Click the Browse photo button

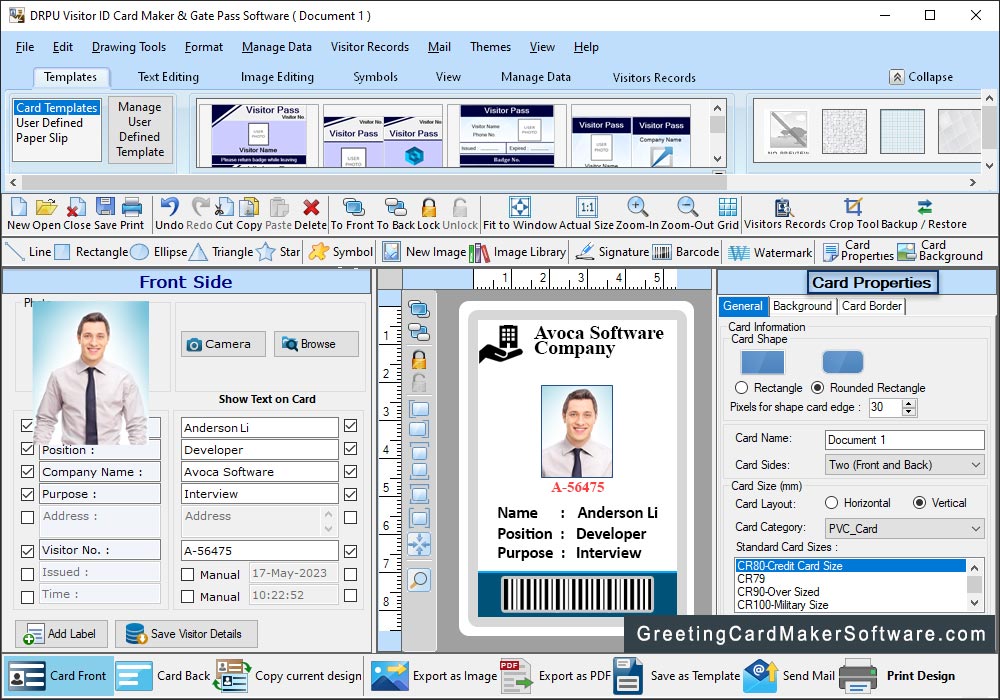point(316,344)
